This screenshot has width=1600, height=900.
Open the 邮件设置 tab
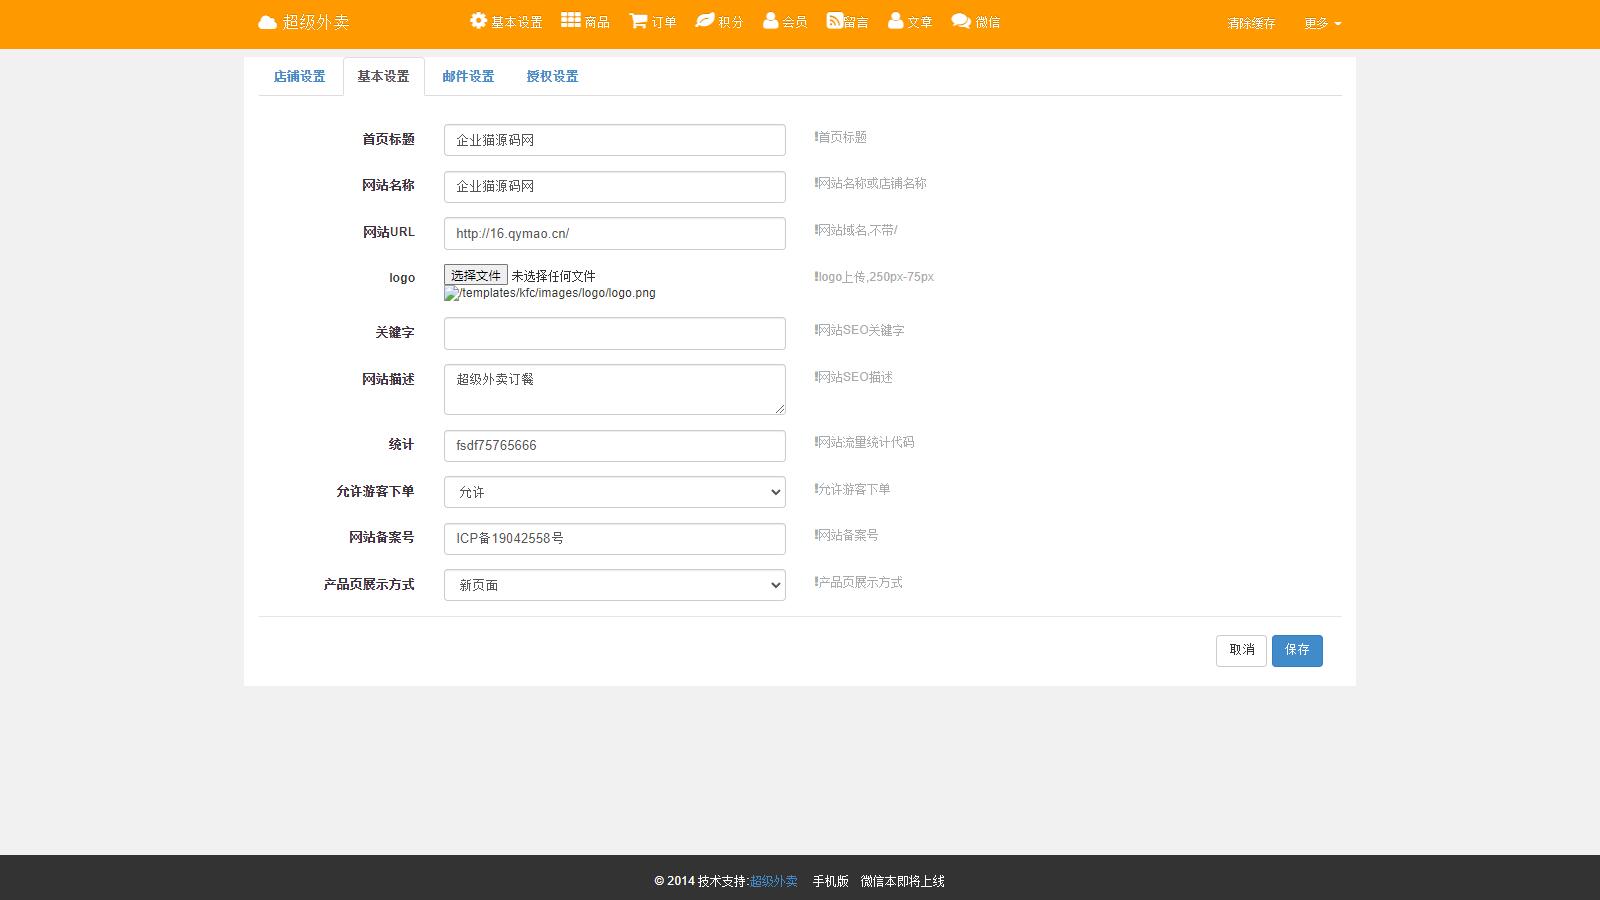(x=468, y=76)
